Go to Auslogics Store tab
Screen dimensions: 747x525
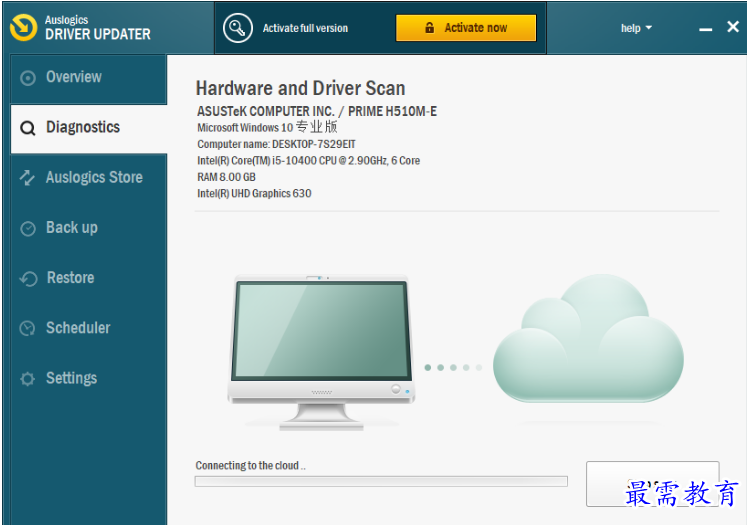89,178
